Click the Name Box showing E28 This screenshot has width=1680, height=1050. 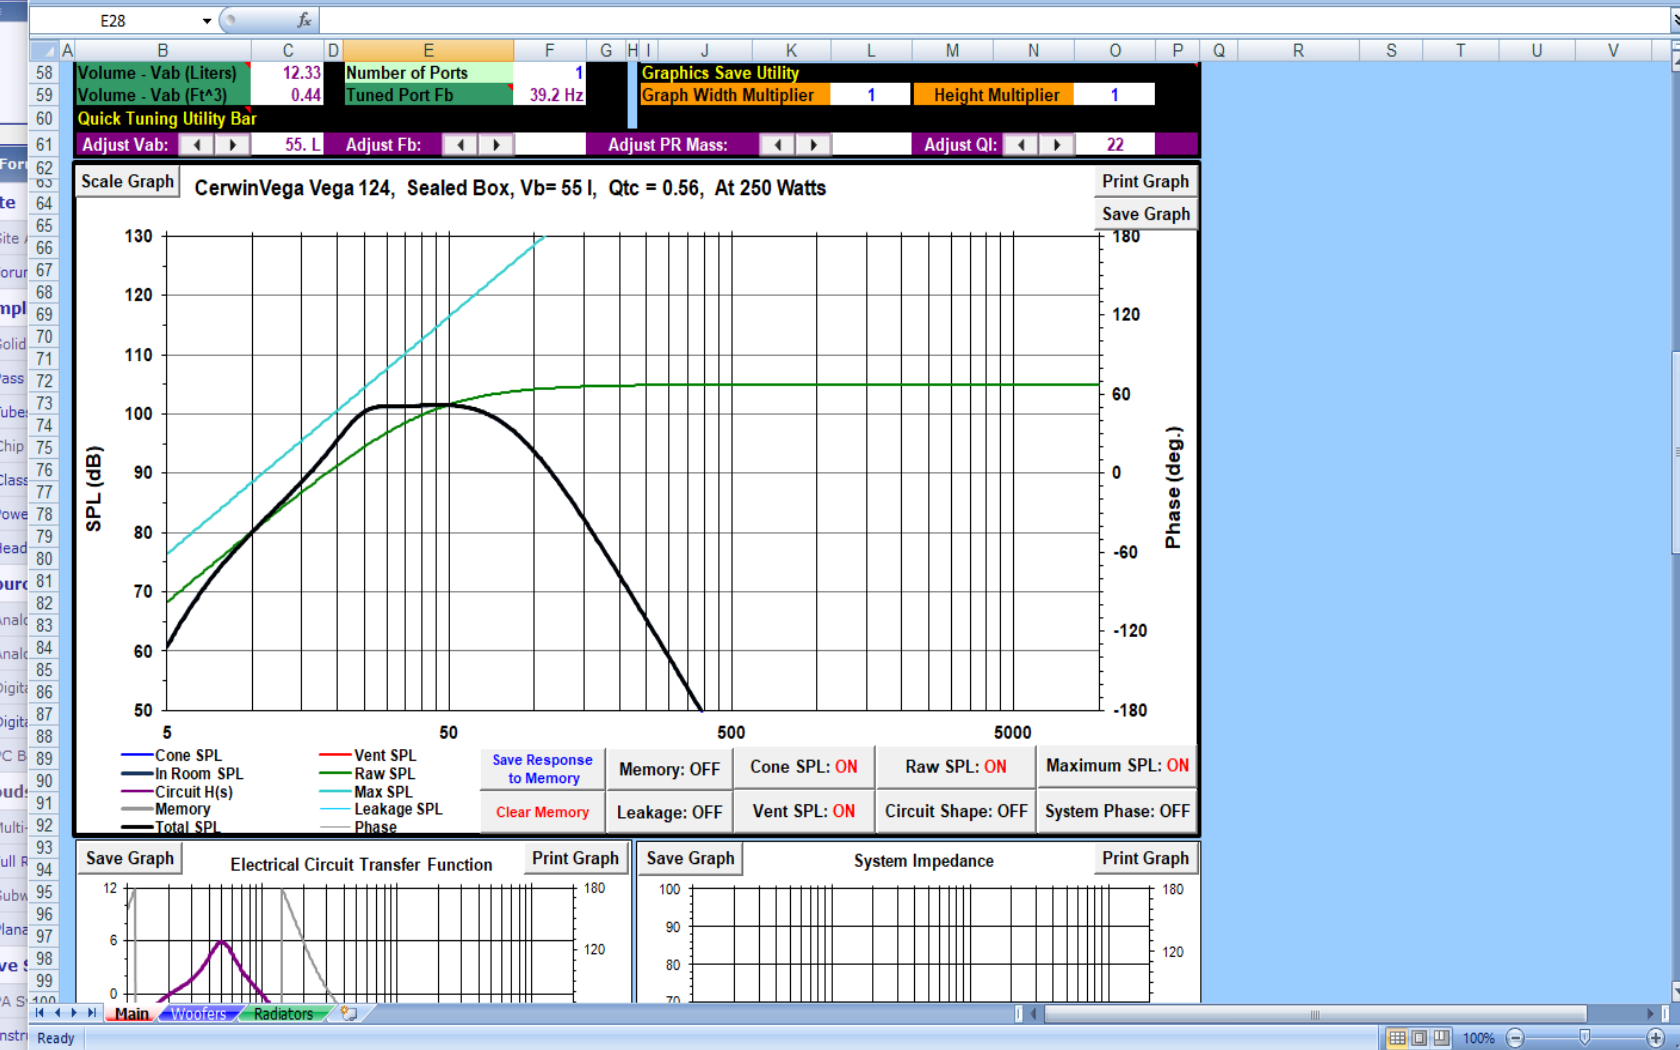coord(113,21)
